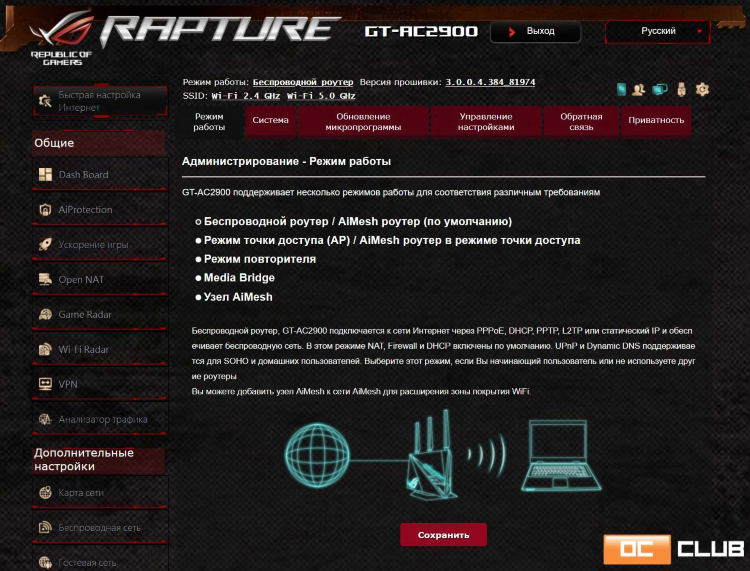Click the ROG Republic of Gamers logo
Screen dimensions: 750x571
[x=62, y=38]
